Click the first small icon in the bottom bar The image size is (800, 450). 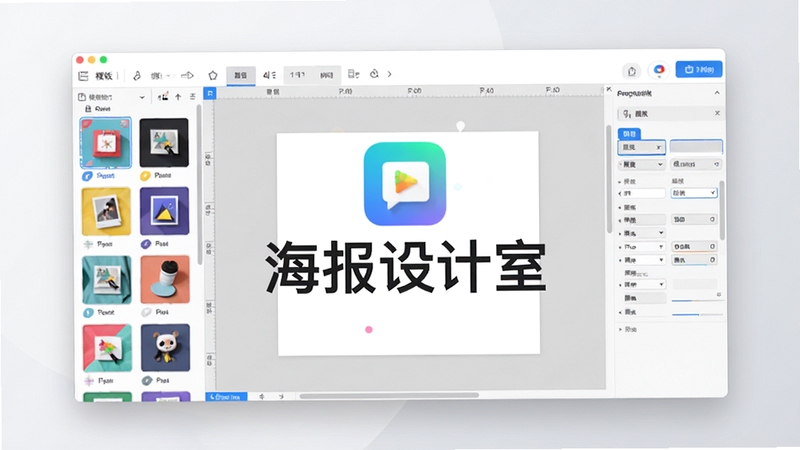click(262, 396)
